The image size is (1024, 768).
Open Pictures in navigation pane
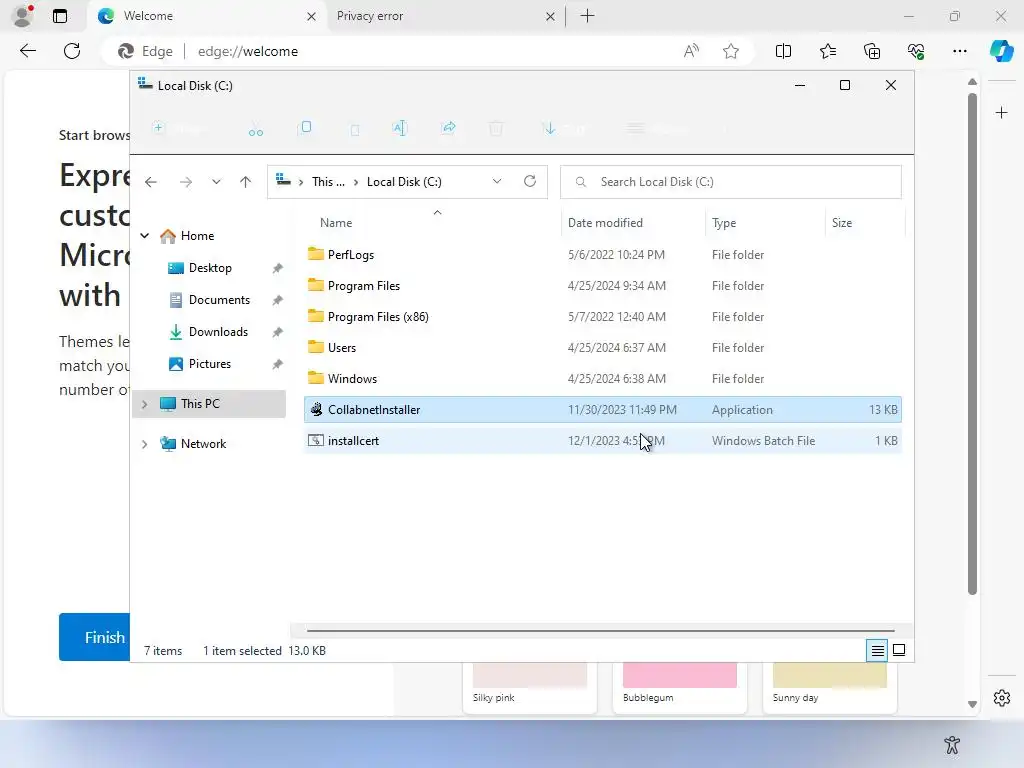210,364
